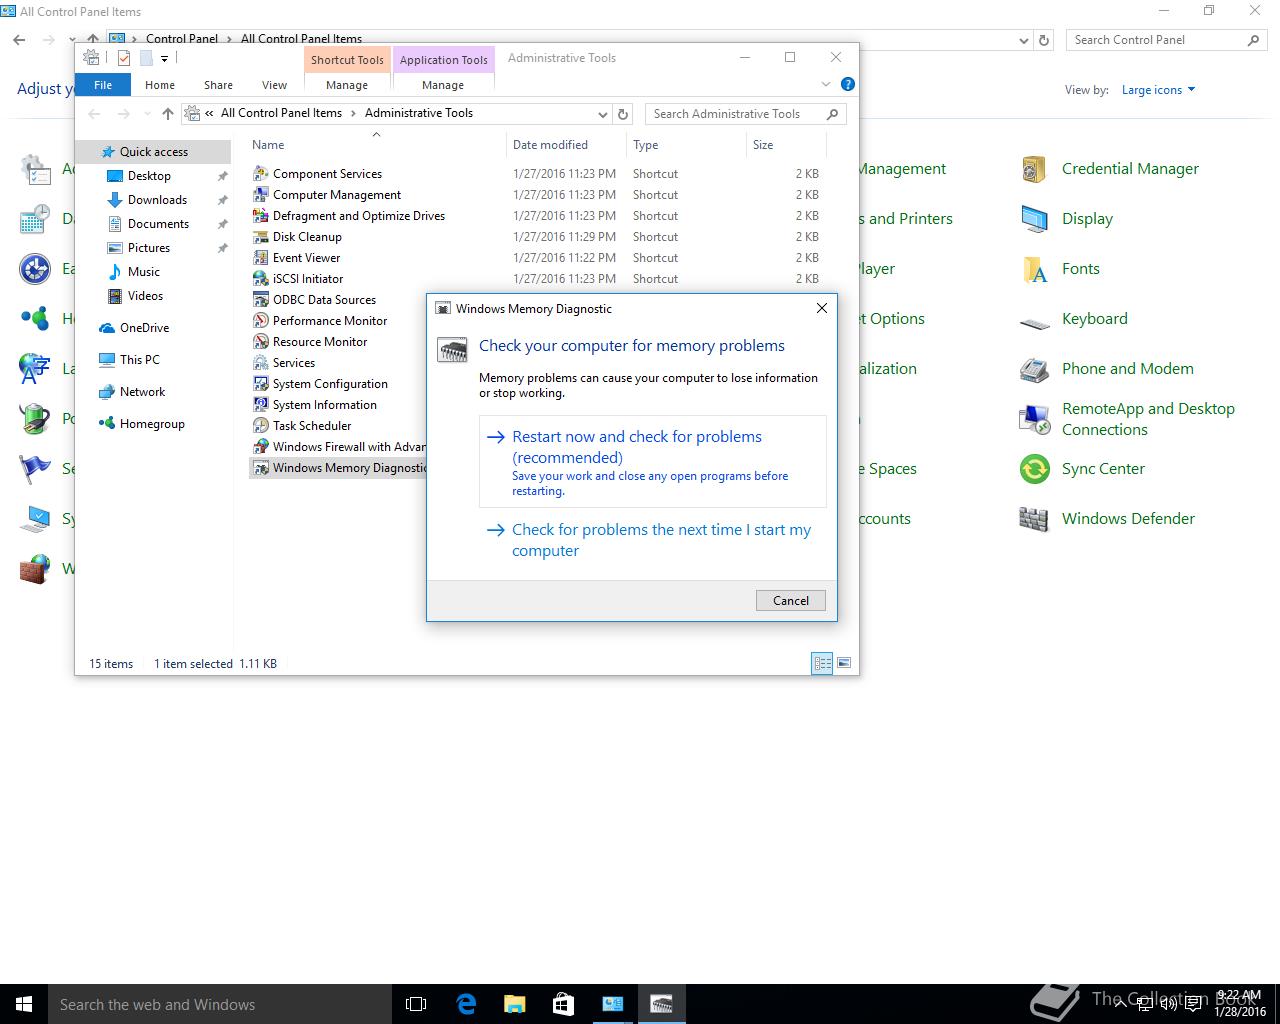Select Windows Firewall with Advanced Security icon
This screenshot has width=1280, height=1024.
pyautogui.click(x=261, y=447)
